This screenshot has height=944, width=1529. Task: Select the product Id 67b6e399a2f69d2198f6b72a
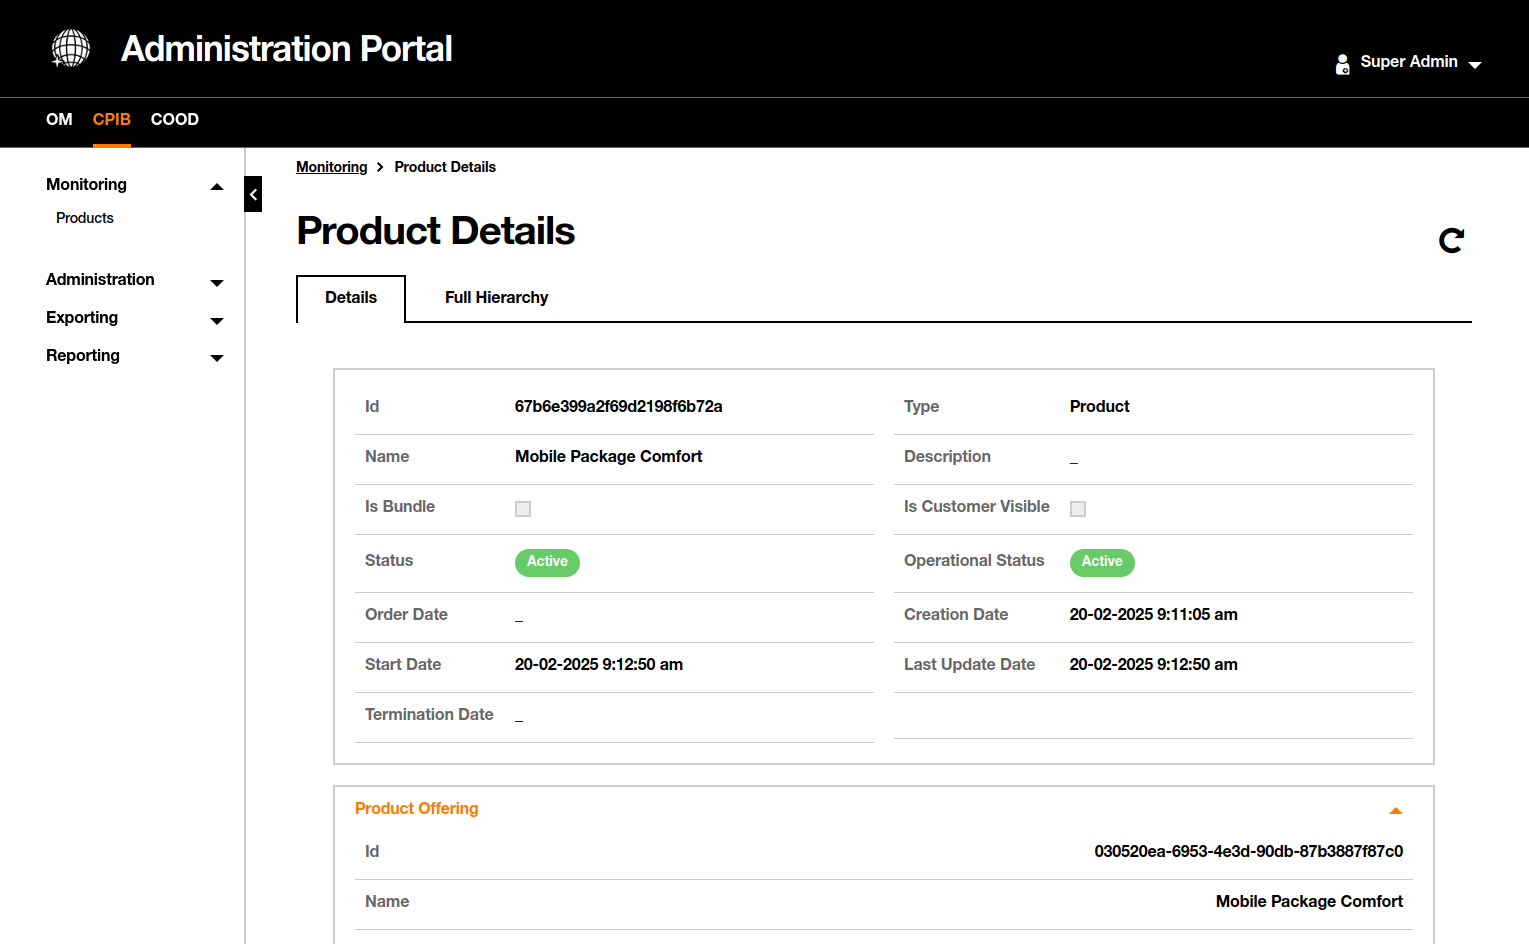pos(619,406)
